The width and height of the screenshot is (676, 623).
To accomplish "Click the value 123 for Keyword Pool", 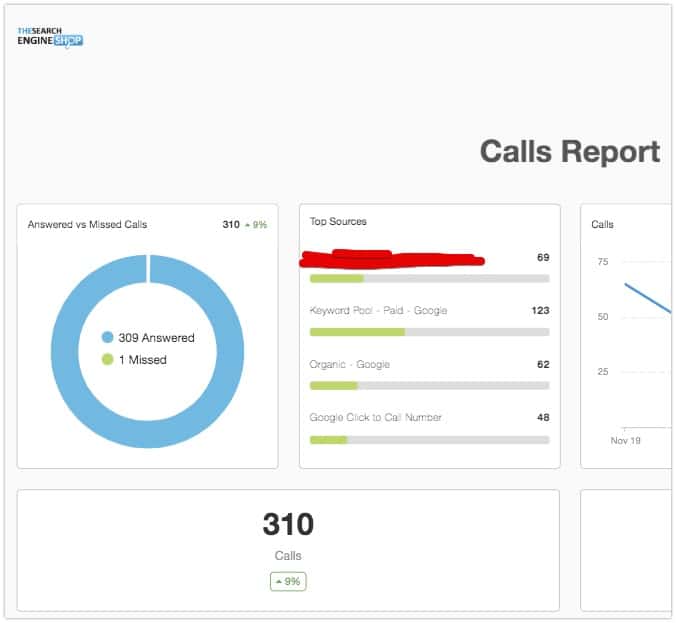I will [x=541, y=310].
